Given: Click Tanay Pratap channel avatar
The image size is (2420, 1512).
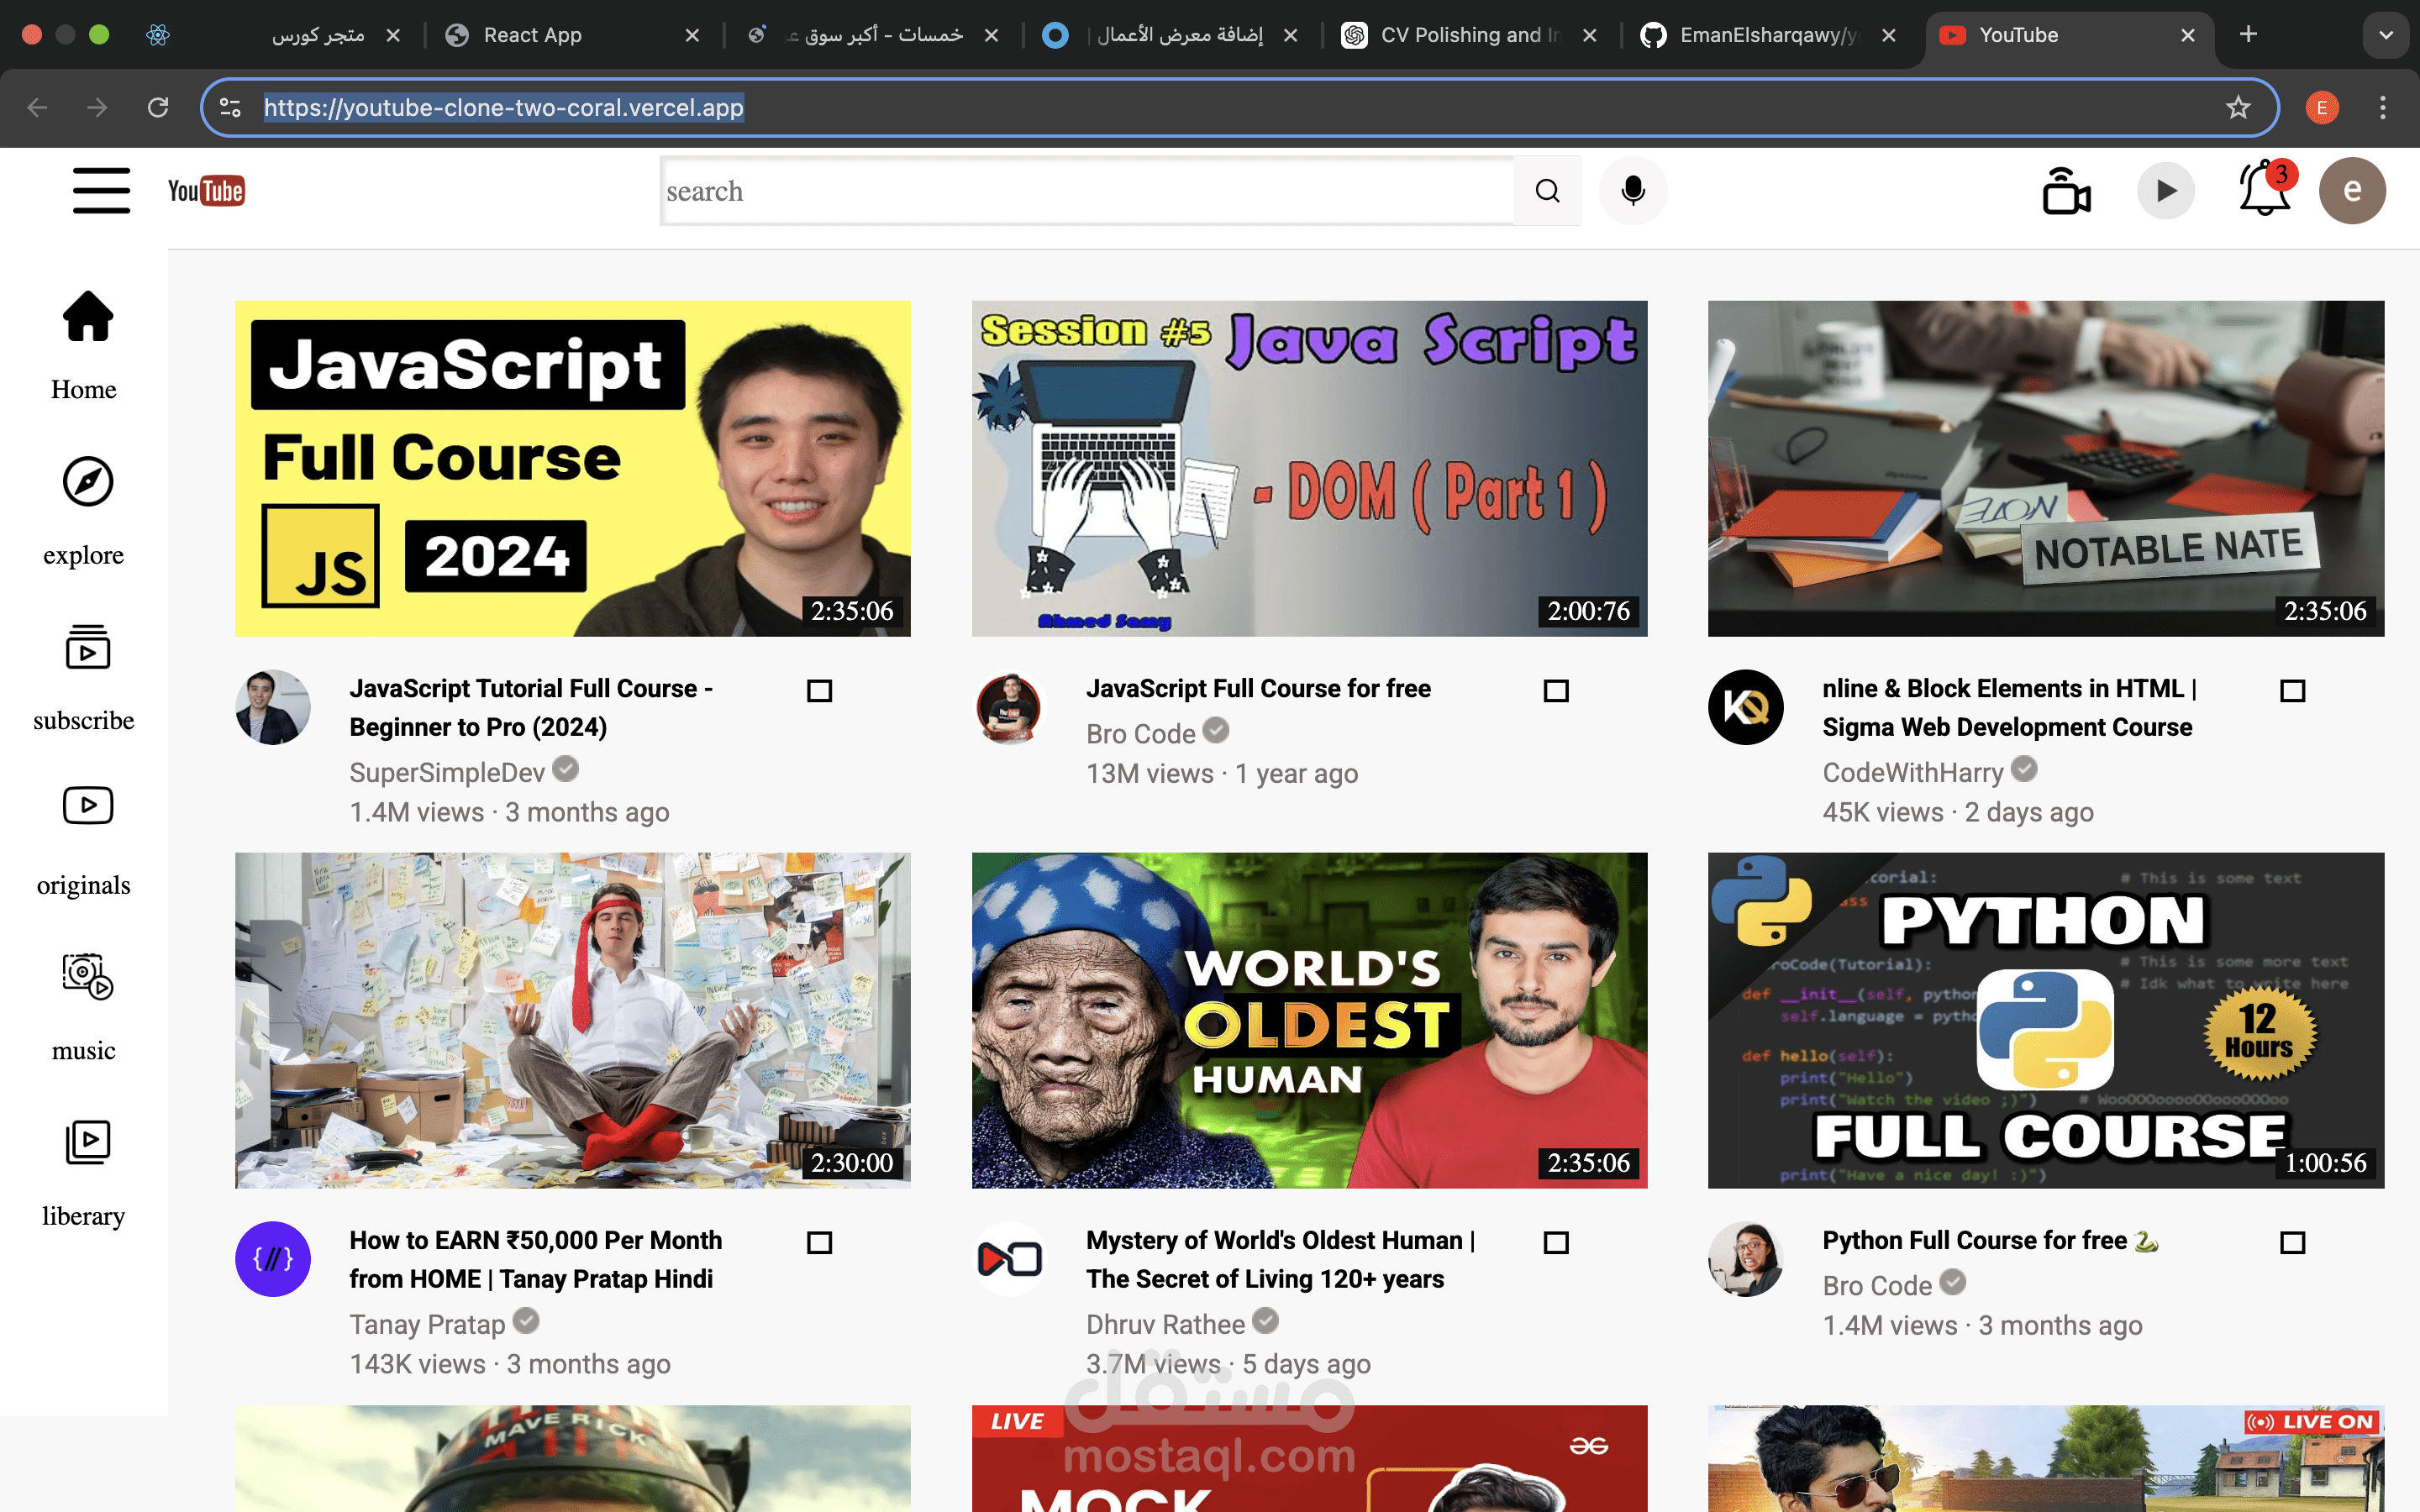Looking at the screenshot, I should pos(273,1259).
